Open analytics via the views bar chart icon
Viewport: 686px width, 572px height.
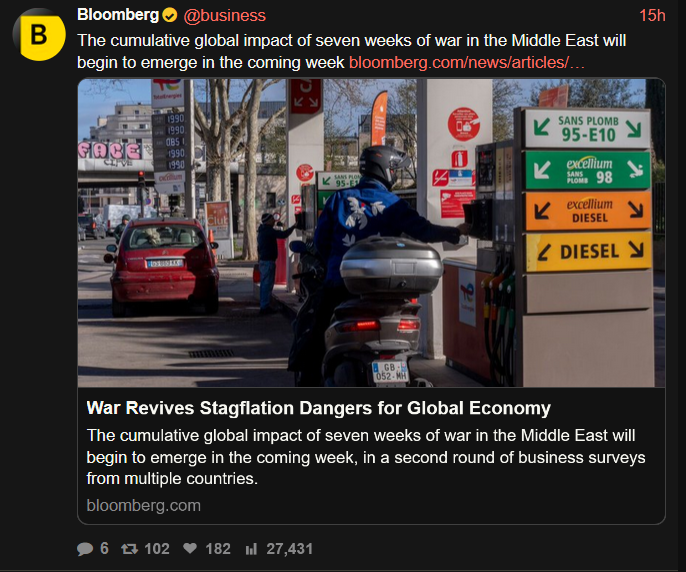tap(251, 549)
